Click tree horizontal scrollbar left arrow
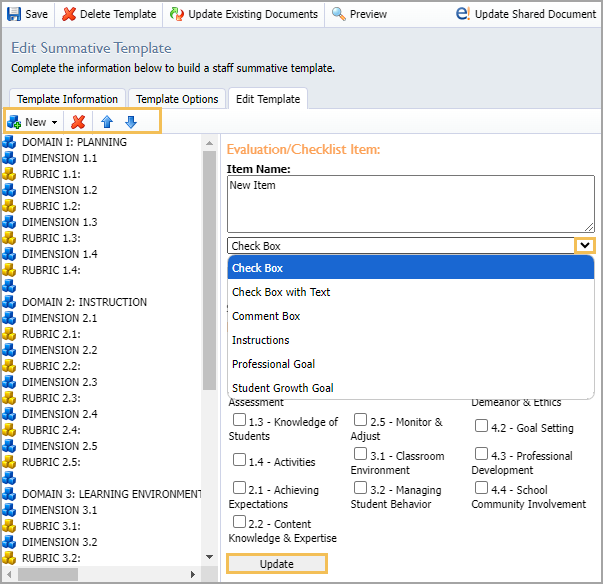Screen dimensions: 603x584 tap(9, 574)
